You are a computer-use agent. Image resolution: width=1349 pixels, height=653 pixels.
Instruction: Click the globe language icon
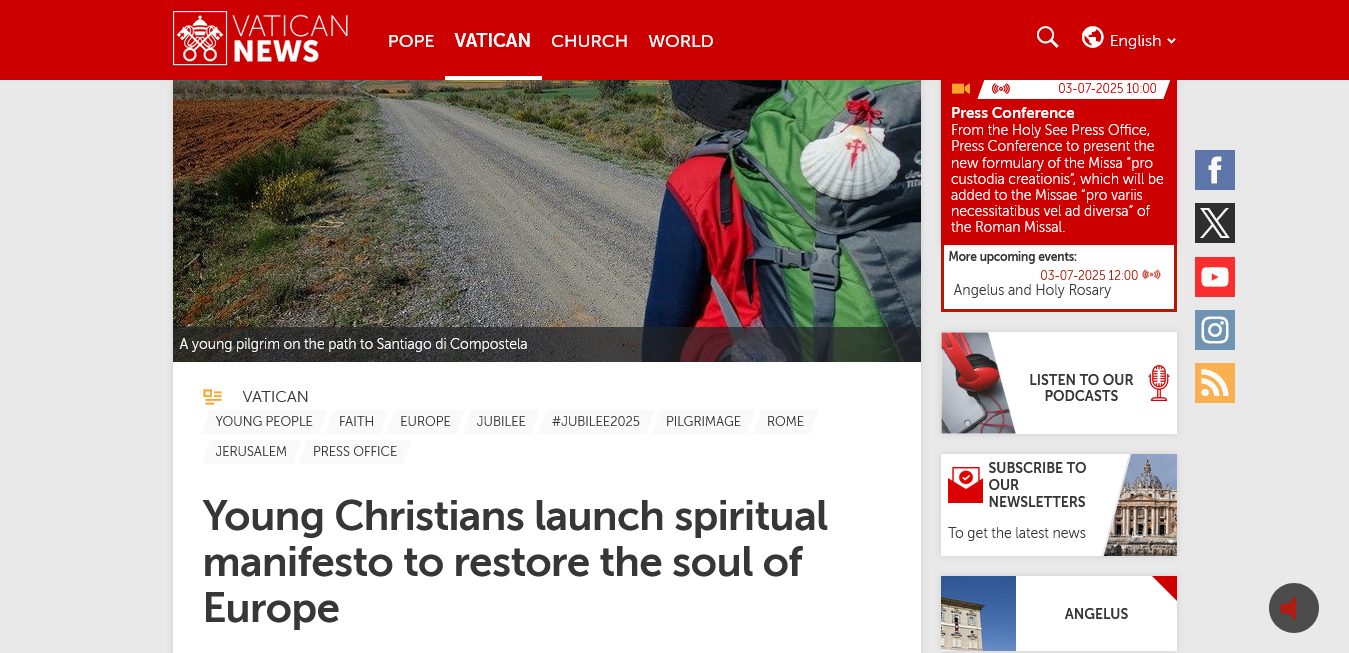pyautogui.click(x=1092, y=38)
